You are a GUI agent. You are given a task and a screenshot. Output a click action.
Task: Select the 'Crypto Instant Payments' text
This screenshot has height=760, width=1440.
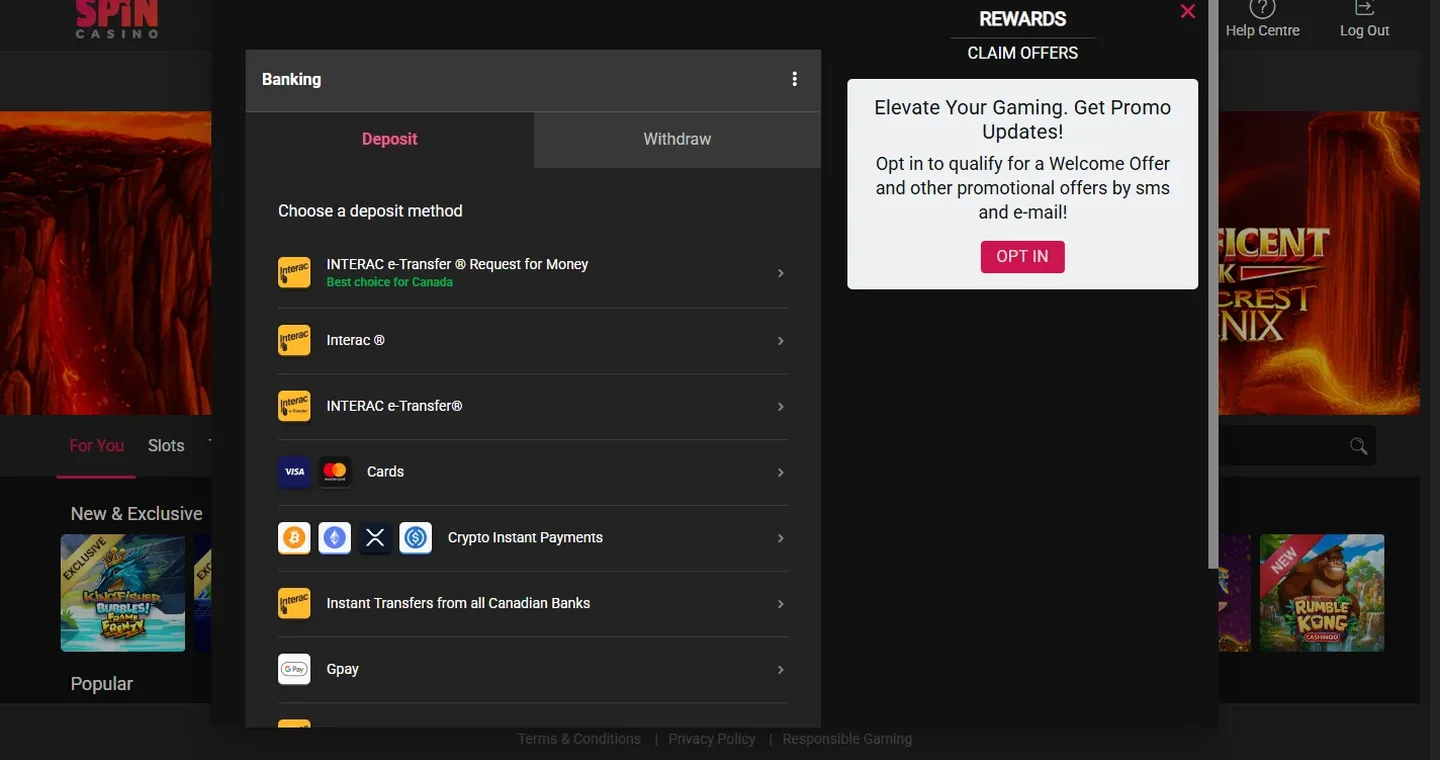click(525, 537)
